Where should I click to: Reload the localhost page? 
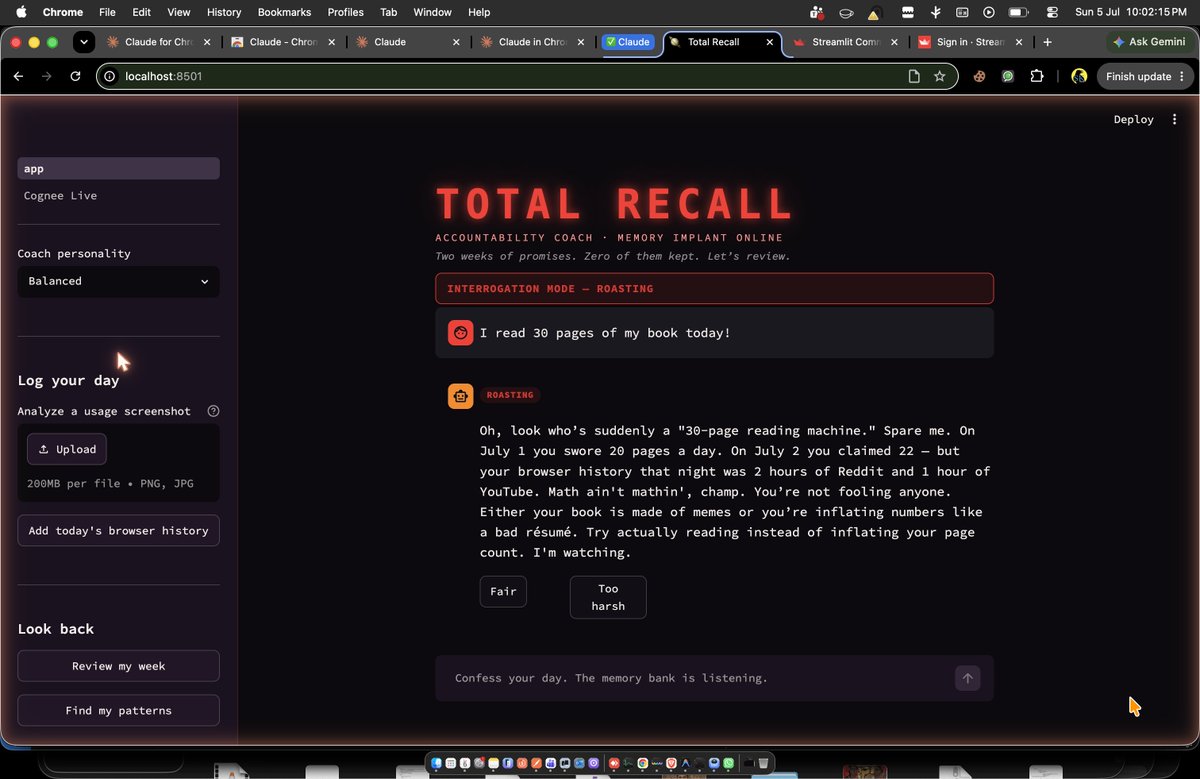pos(75,76)
